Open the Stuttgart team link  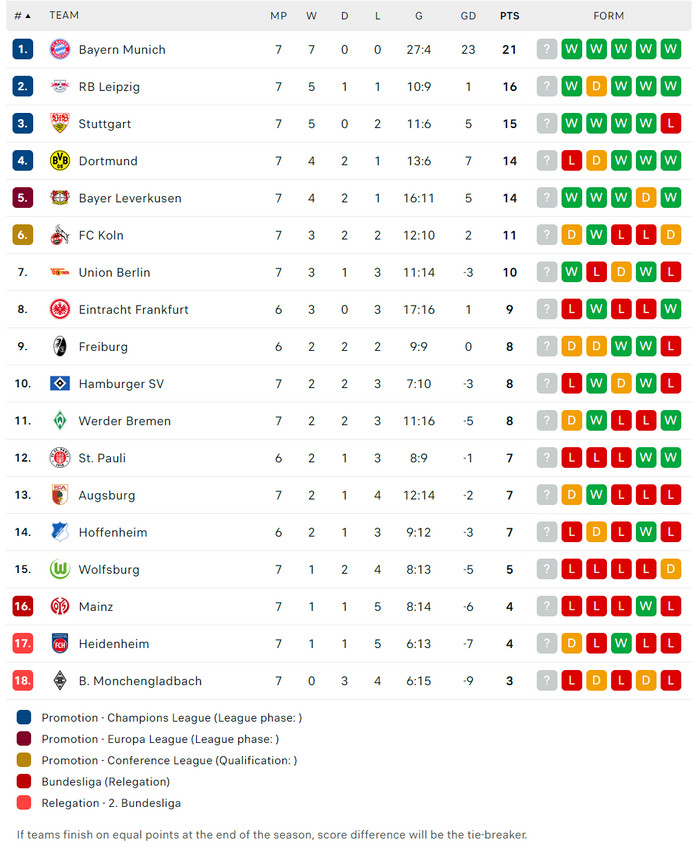[x=105, y=124]
